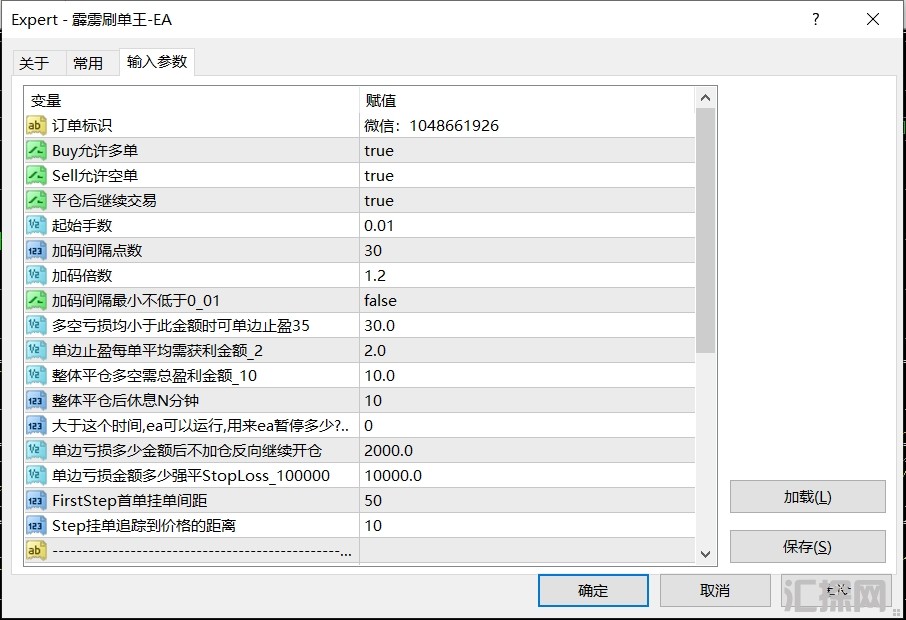Click the double icon beside 起始手数
Viewport: 906px width, 620px height.
[35, 225]
